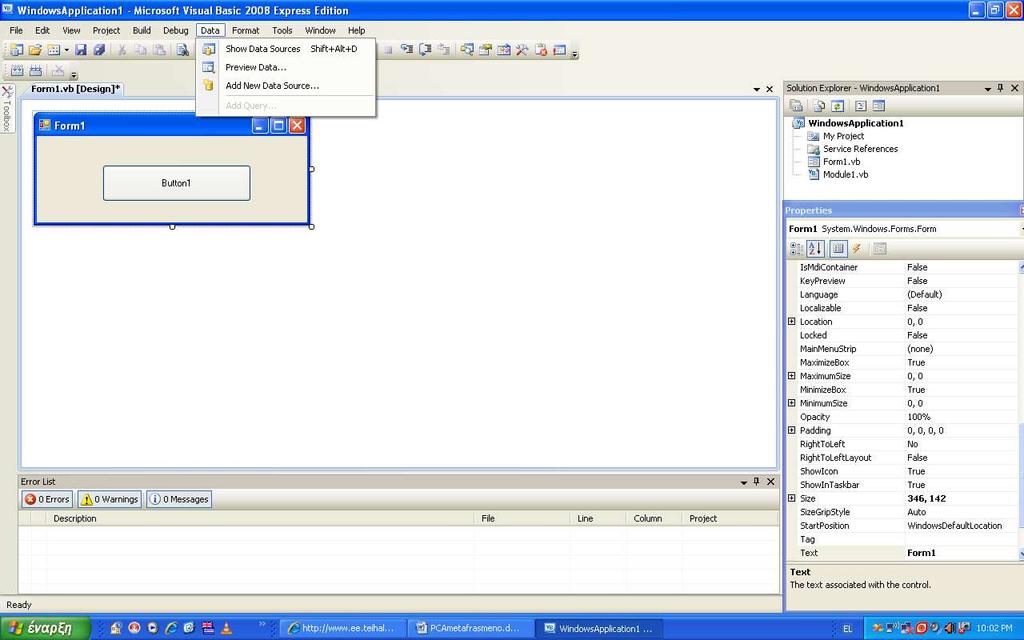
Task: Open the collapsed Toolbox side panel
Action: [7, 108]
